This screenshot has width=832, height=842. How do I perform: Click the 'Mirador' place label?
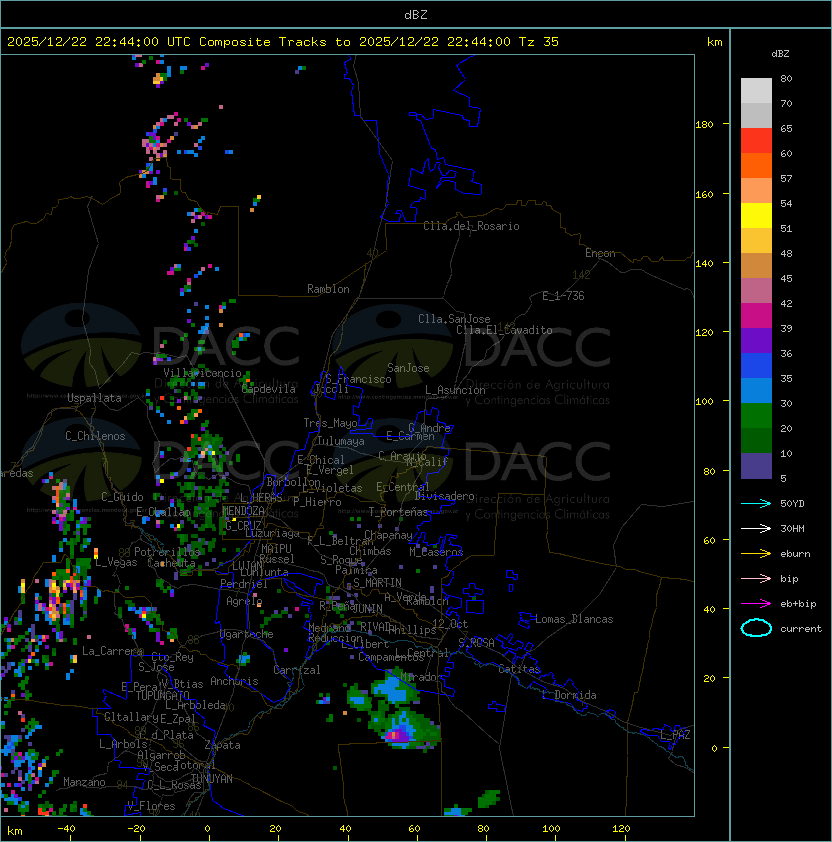422,677
